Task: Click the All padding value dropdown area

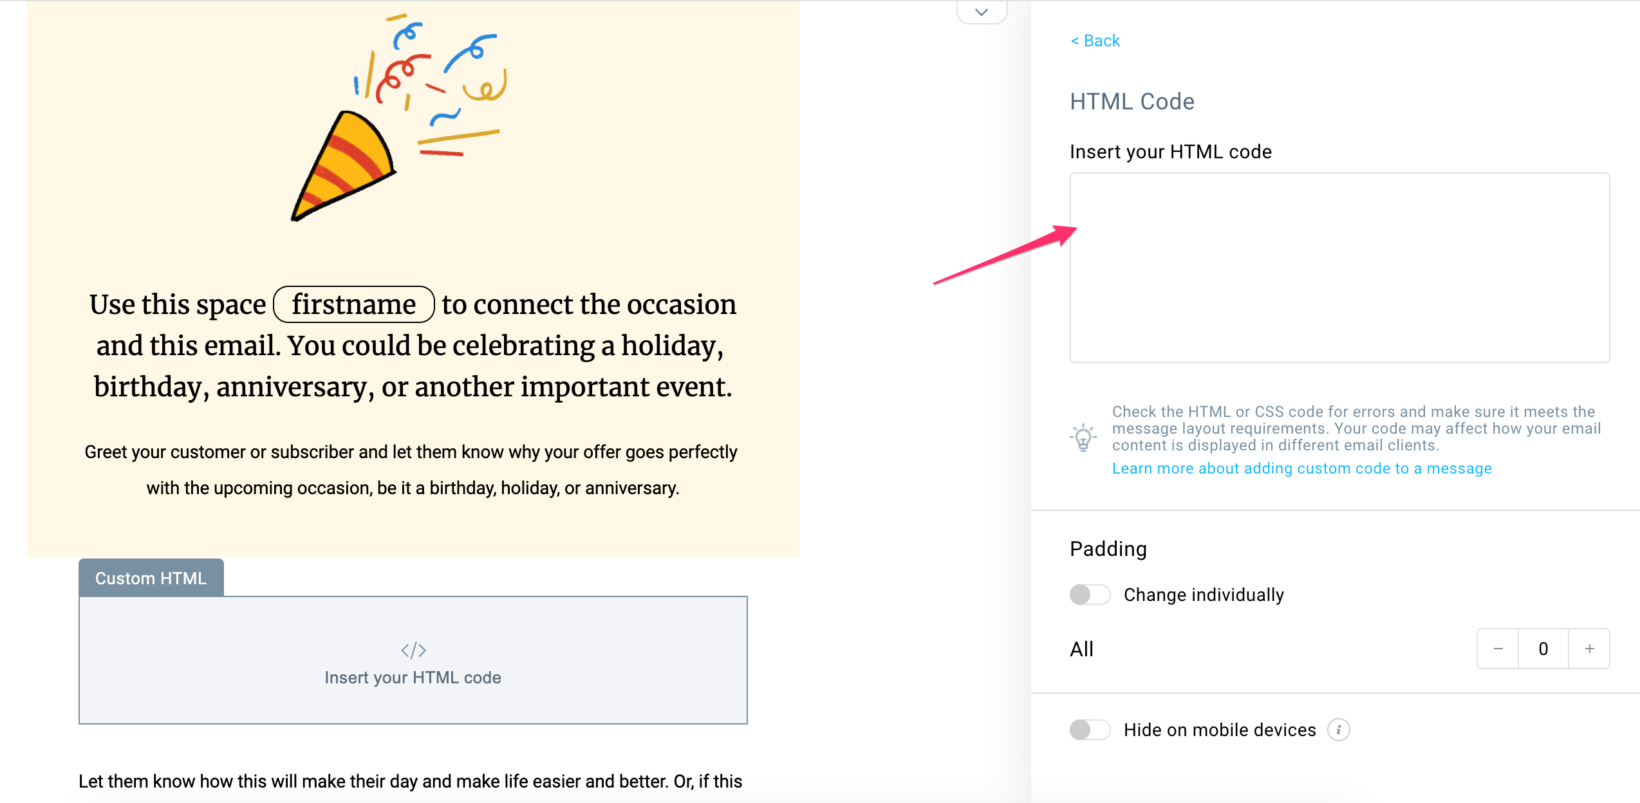Action: [1543, 649]
